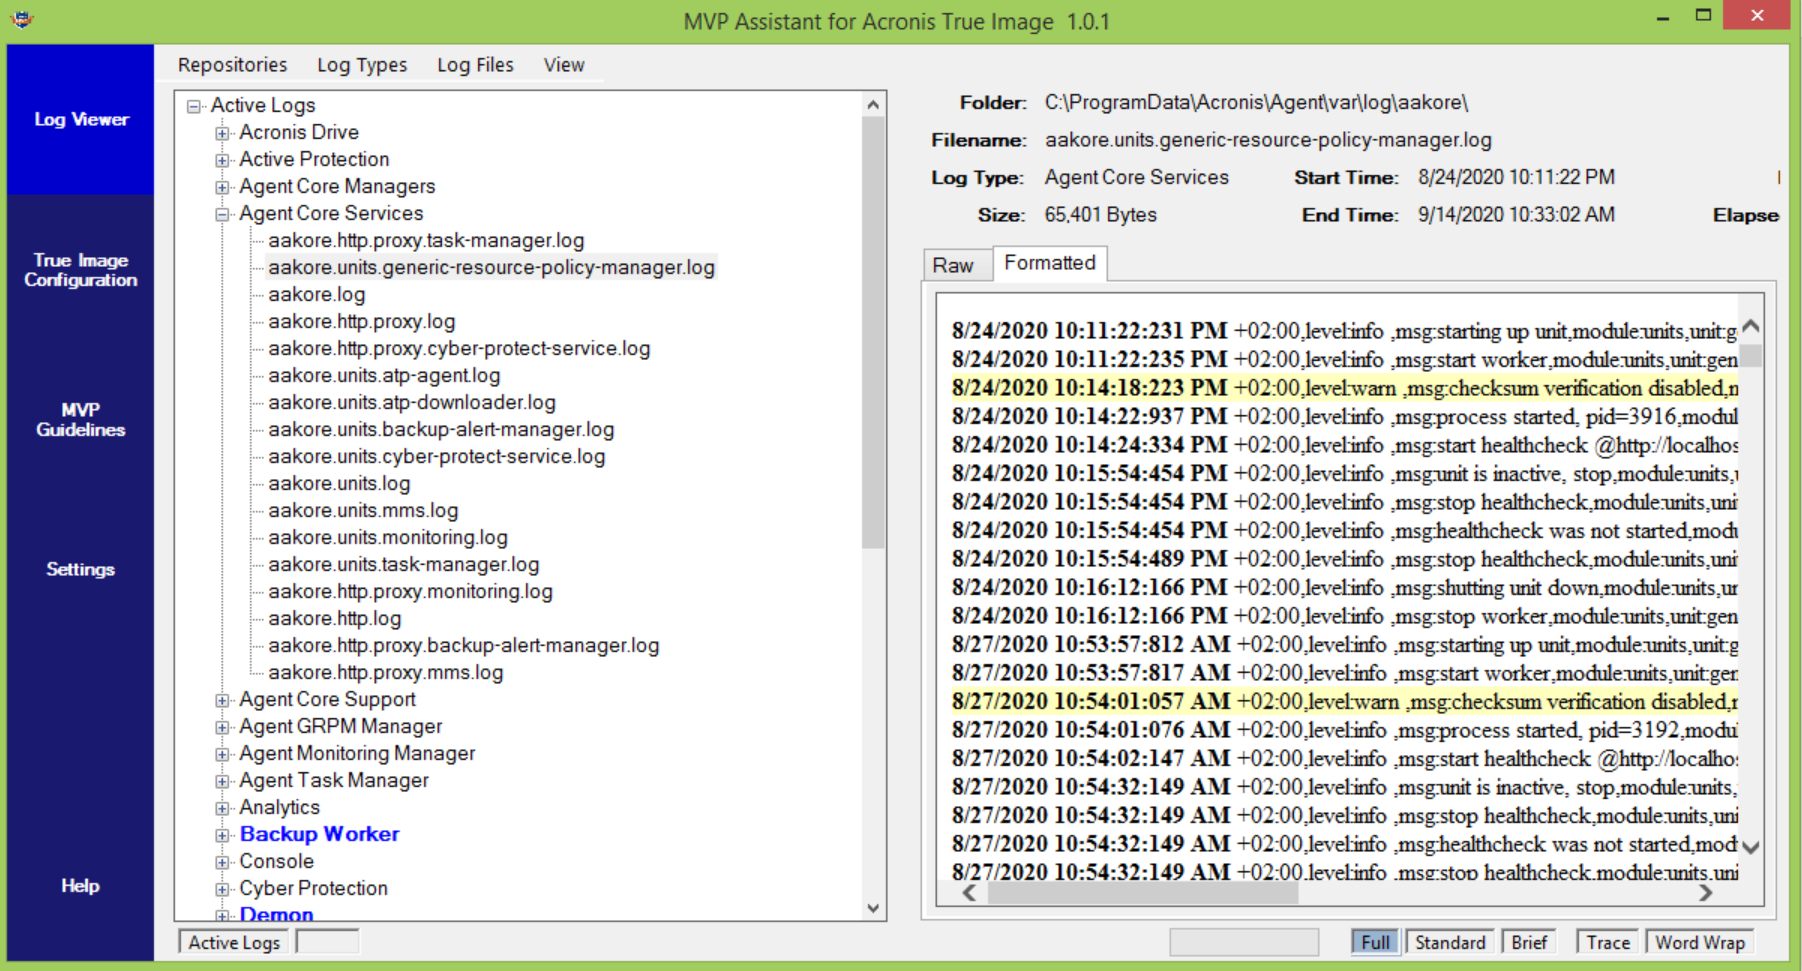1802x971 pixels.
Task: Expand the Backup Worker node
Action: click(x=222, y=834)
